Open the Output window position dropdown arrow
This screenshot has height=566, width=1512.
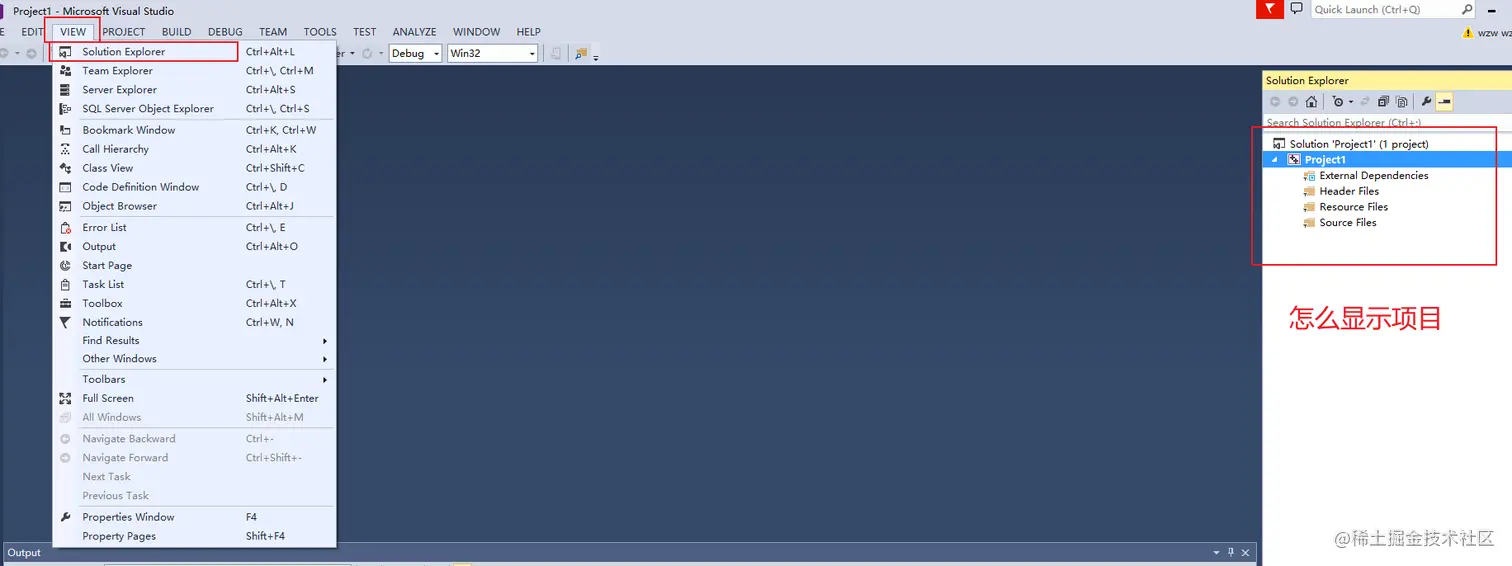click(1216, 553)
